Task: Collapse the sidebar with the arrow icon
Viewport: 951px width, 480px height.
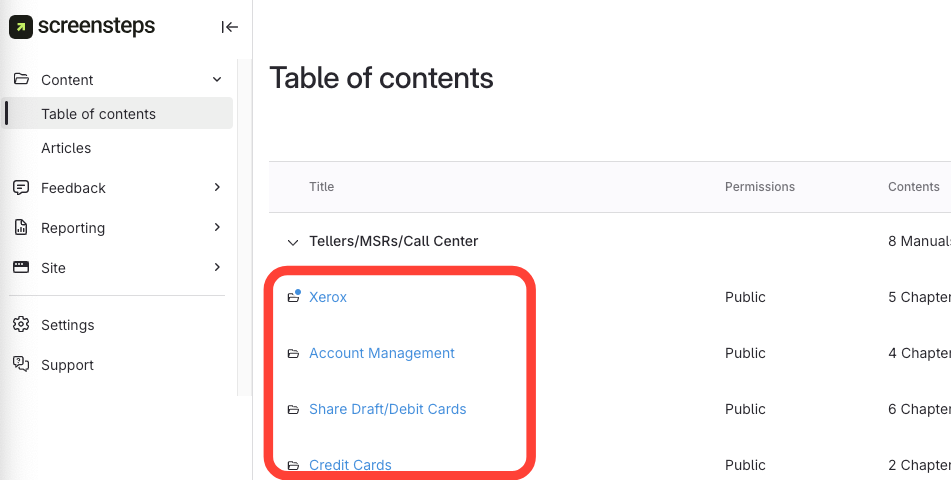Action: click(x=229, y=27)
